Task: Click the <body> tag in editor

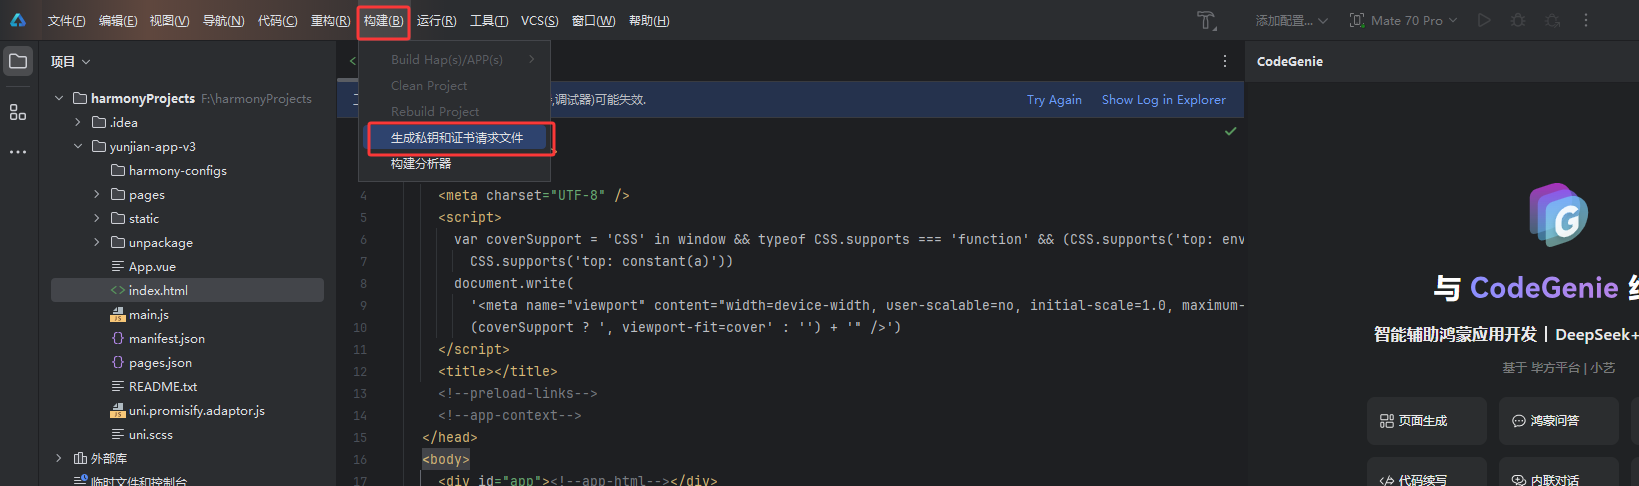Action: click(446, 459)
